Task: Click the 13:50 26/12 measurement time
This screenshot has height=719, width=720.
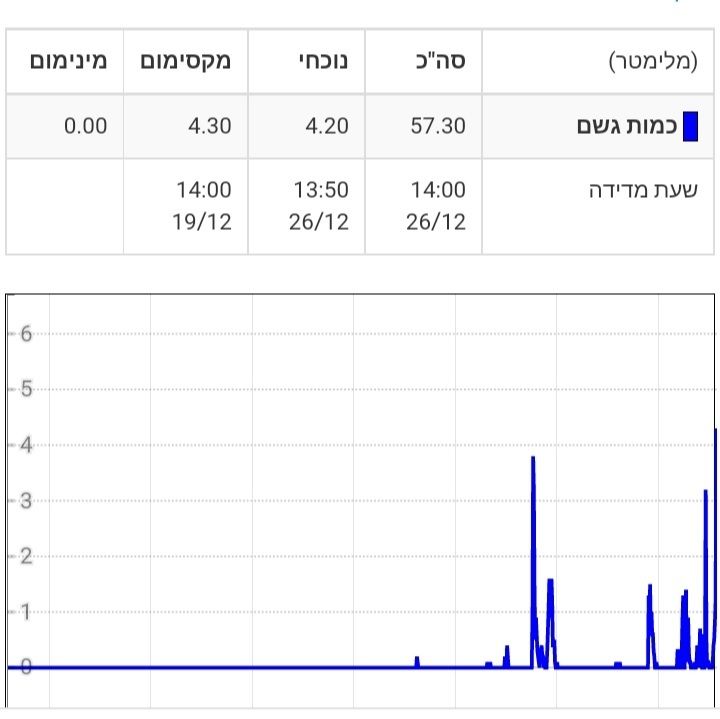Action: coord(320,206)
